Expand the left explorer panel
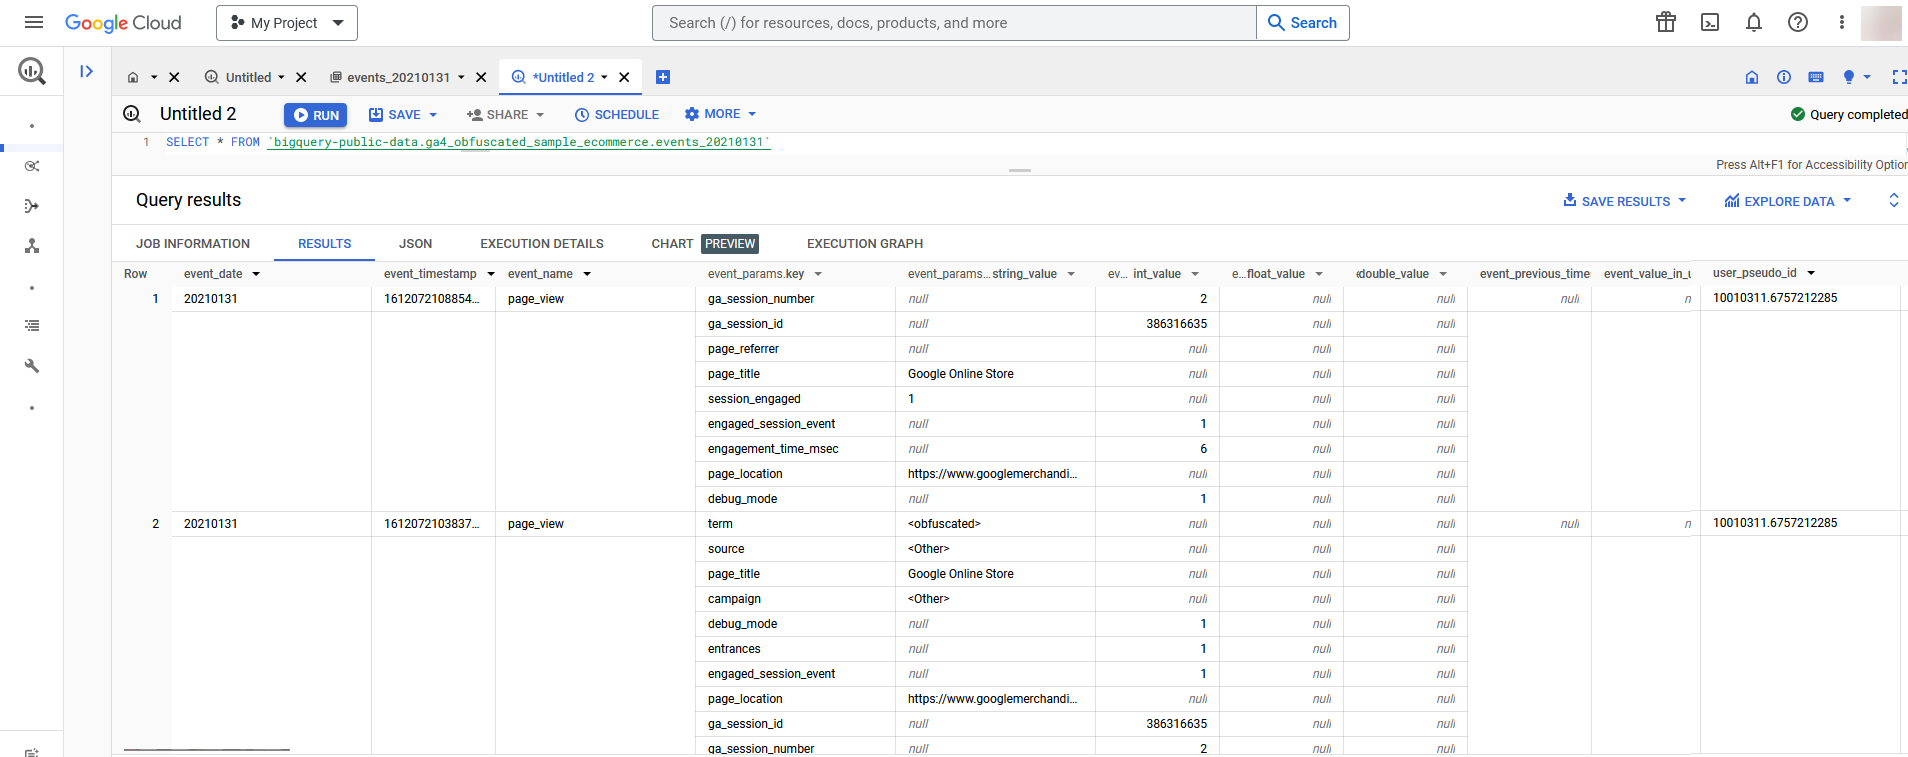Viewport: 1908px width, 757px height. (87, 71)
